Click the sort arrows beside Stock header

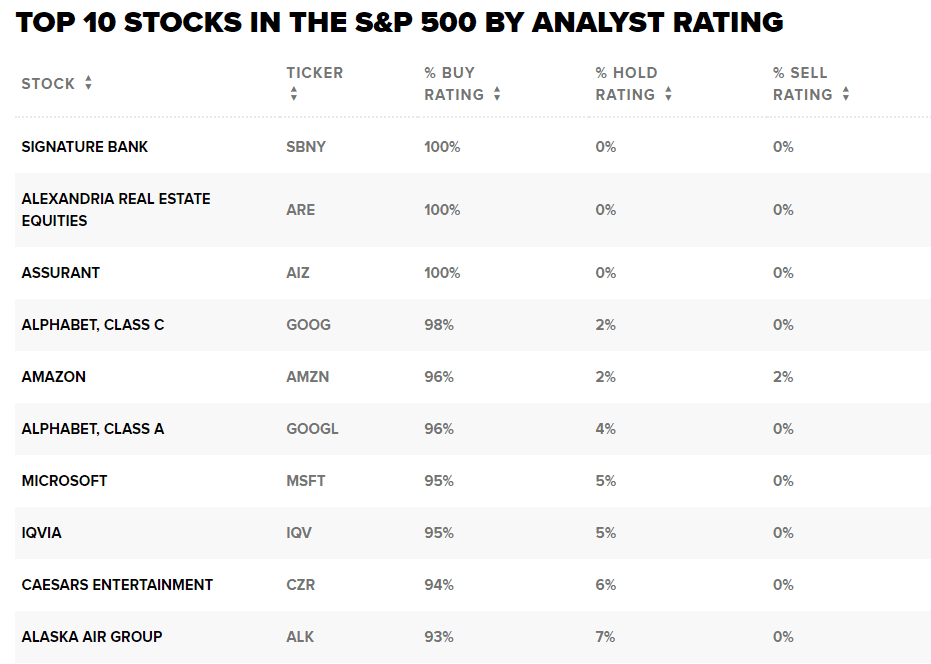[x=88, y=84]
